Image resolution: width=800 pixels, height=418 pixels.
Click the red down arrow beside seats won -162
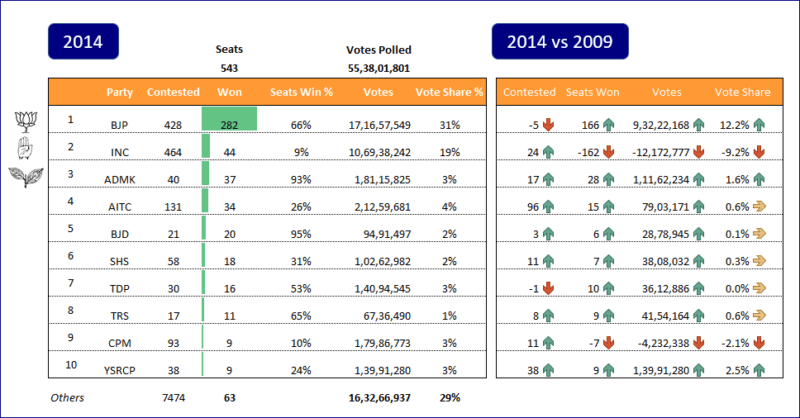(609, 152)
